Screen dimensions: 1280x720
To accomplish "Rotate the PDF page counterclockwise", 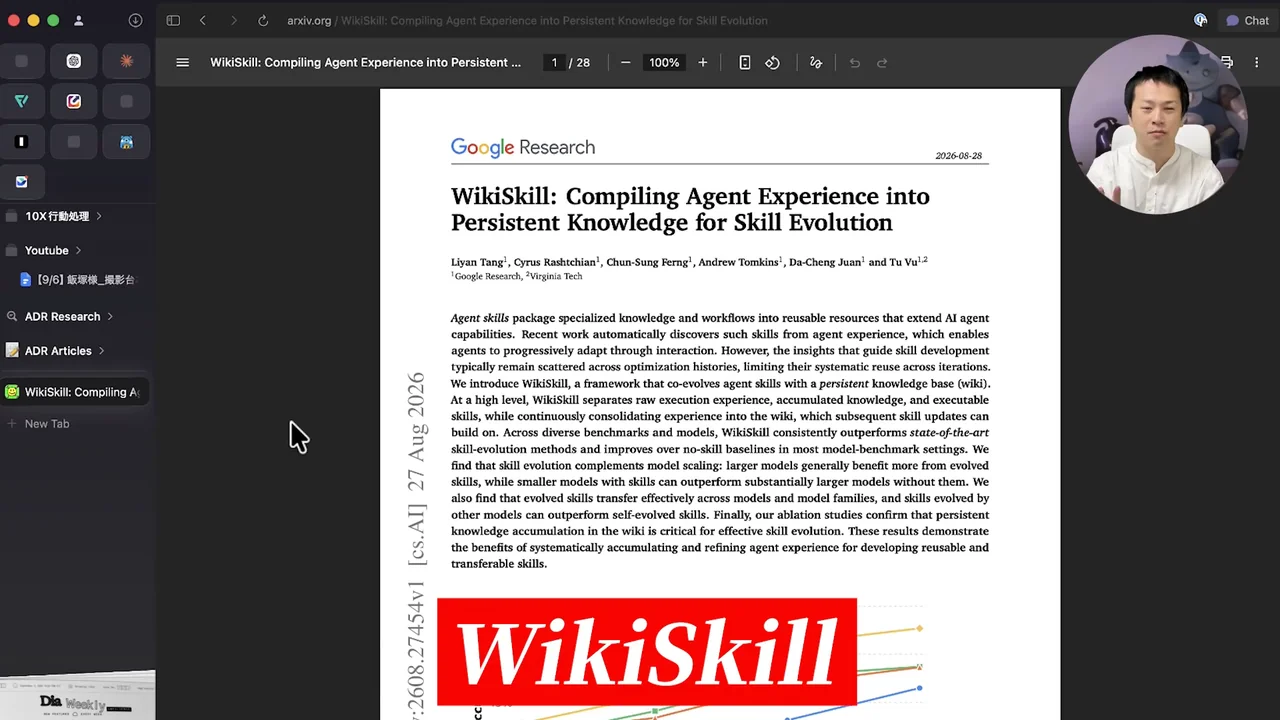I will coord(773,62).
